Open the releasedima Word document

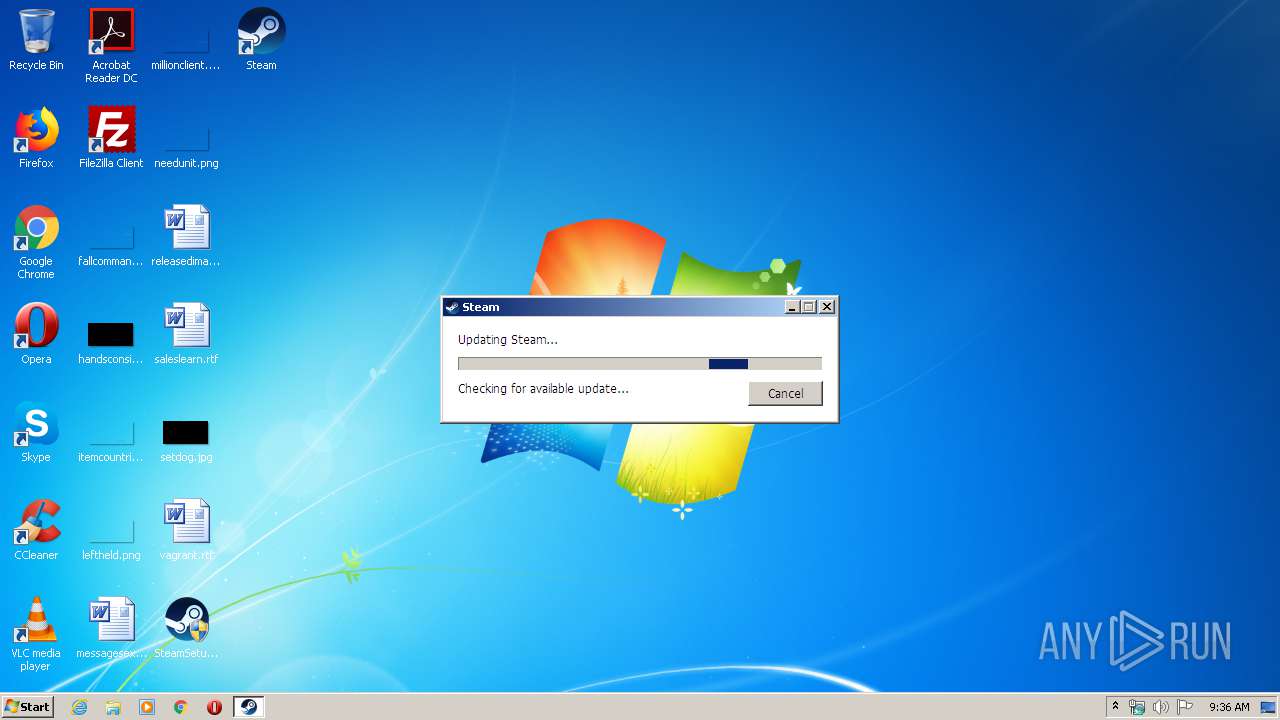pos(186,236)
